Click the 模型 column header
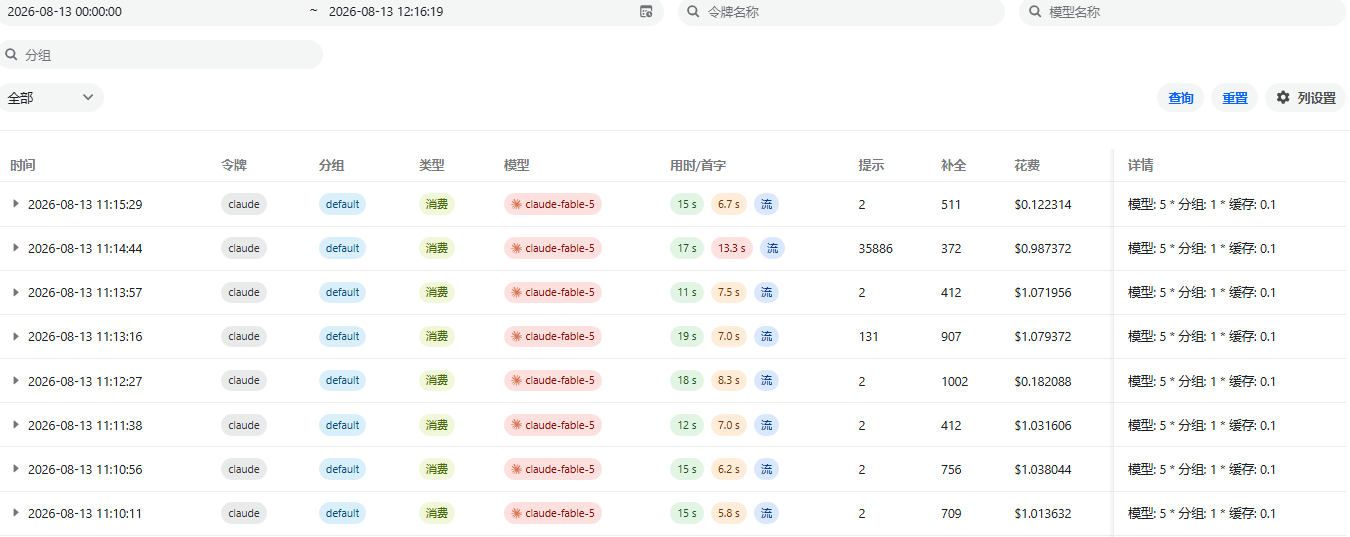1350x537 pixels. [x=517, y=165]
